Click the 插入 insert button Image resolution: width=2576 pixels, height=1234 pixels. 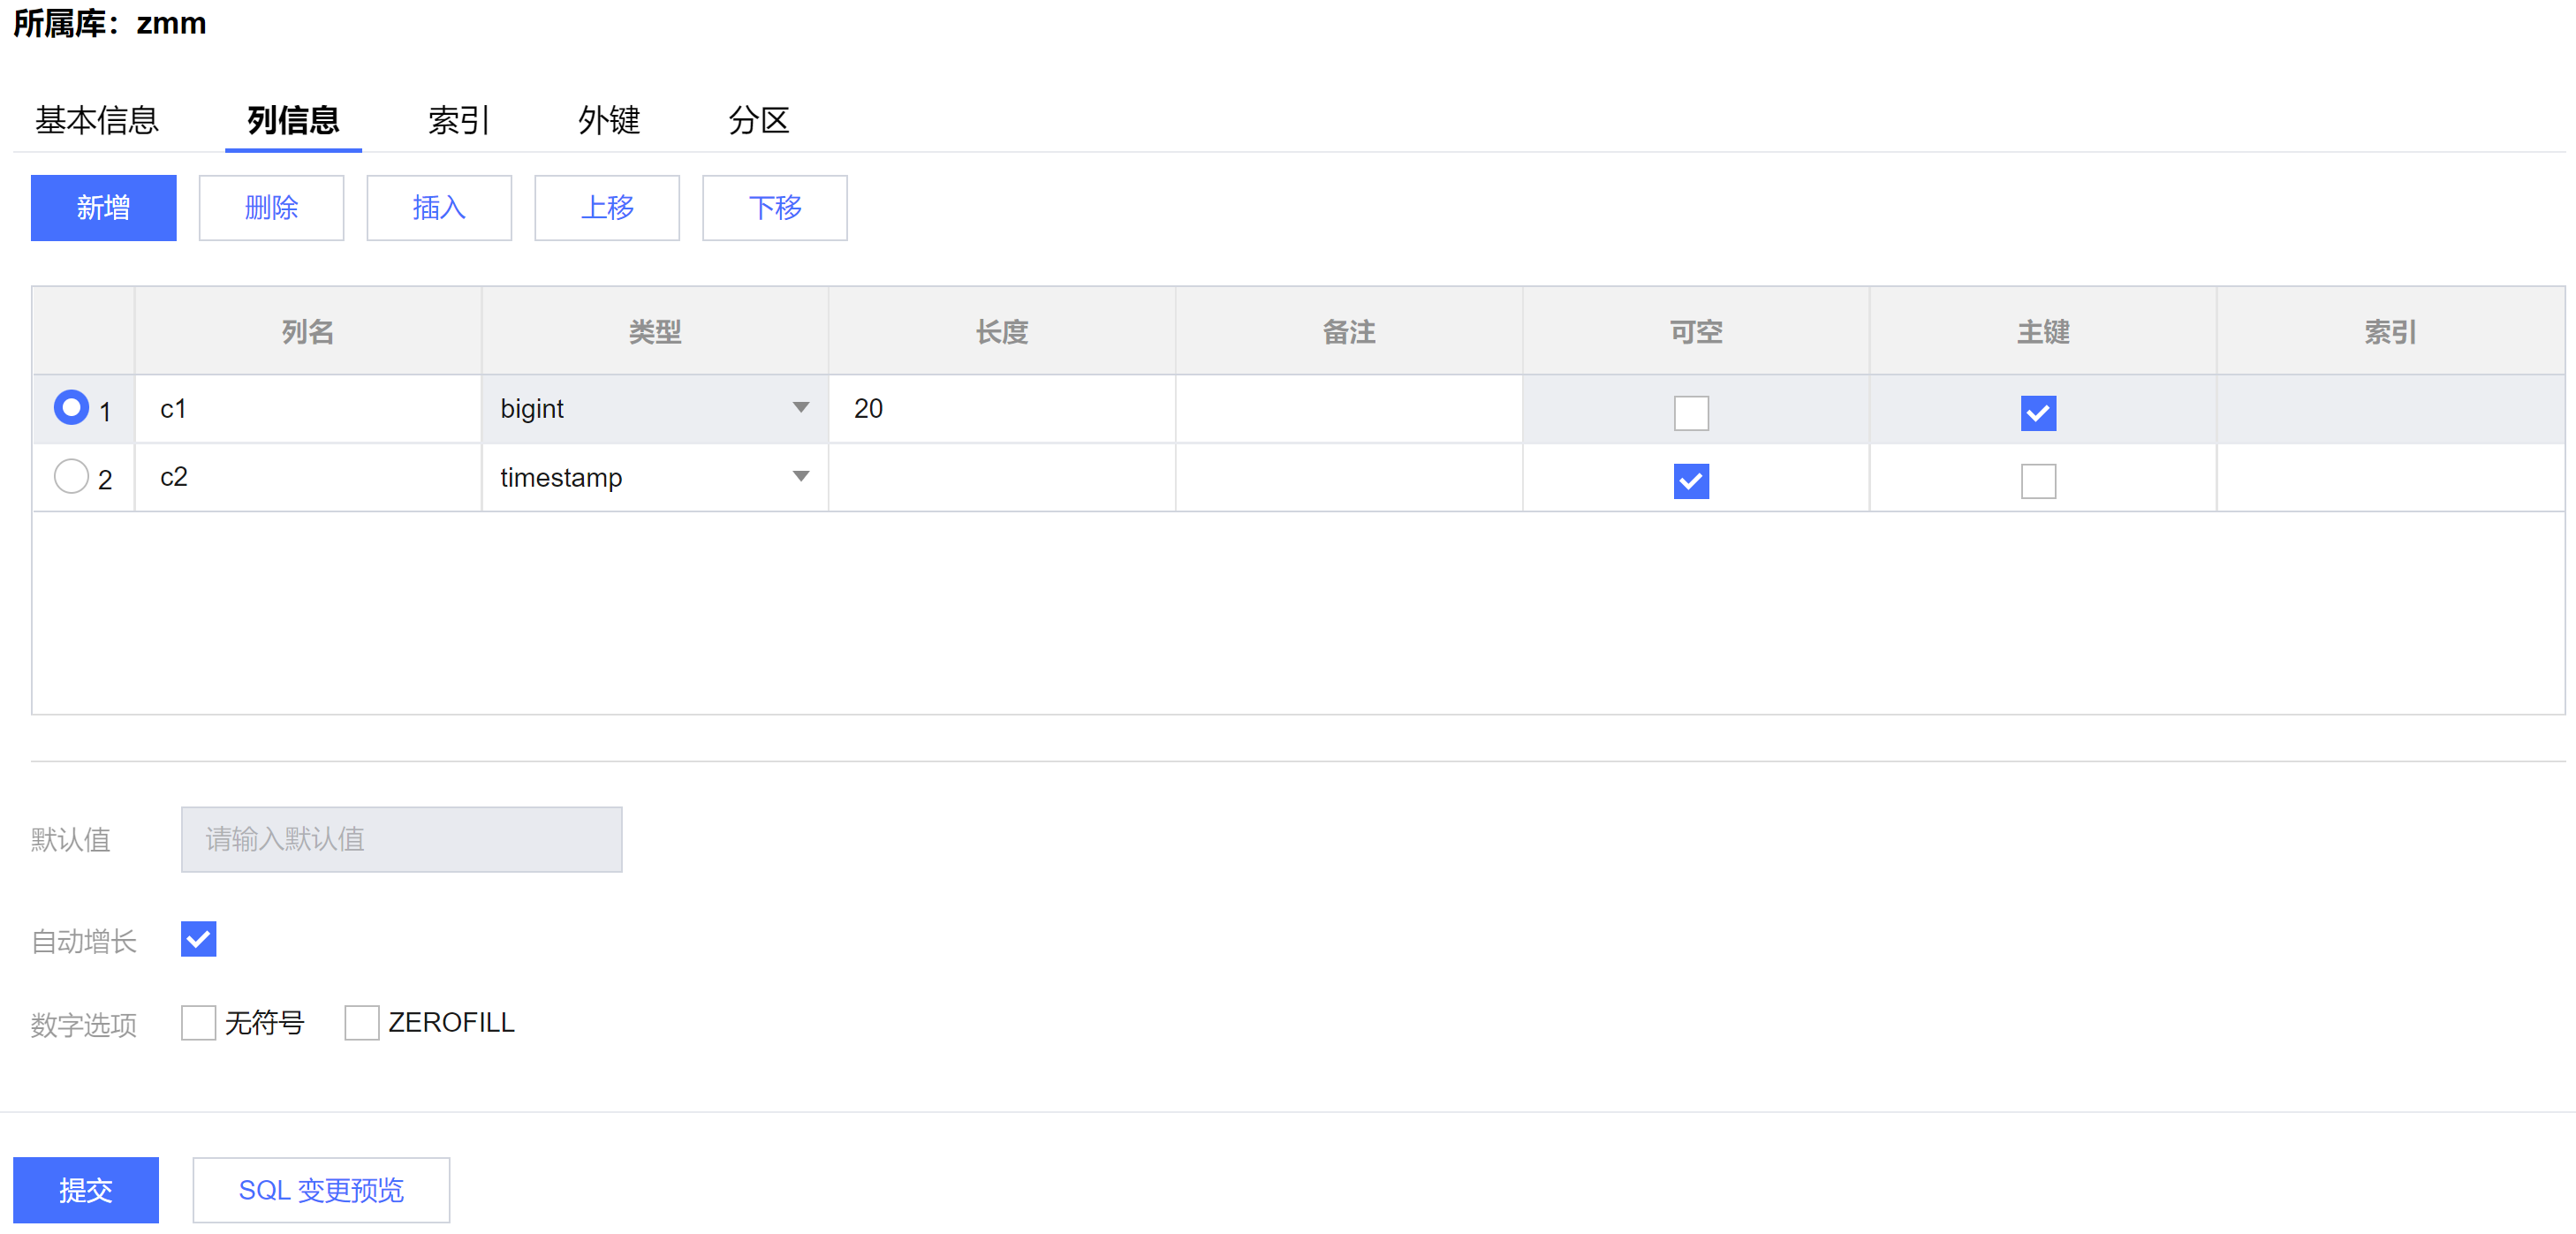pyautogui.click(x=439, y=208)
